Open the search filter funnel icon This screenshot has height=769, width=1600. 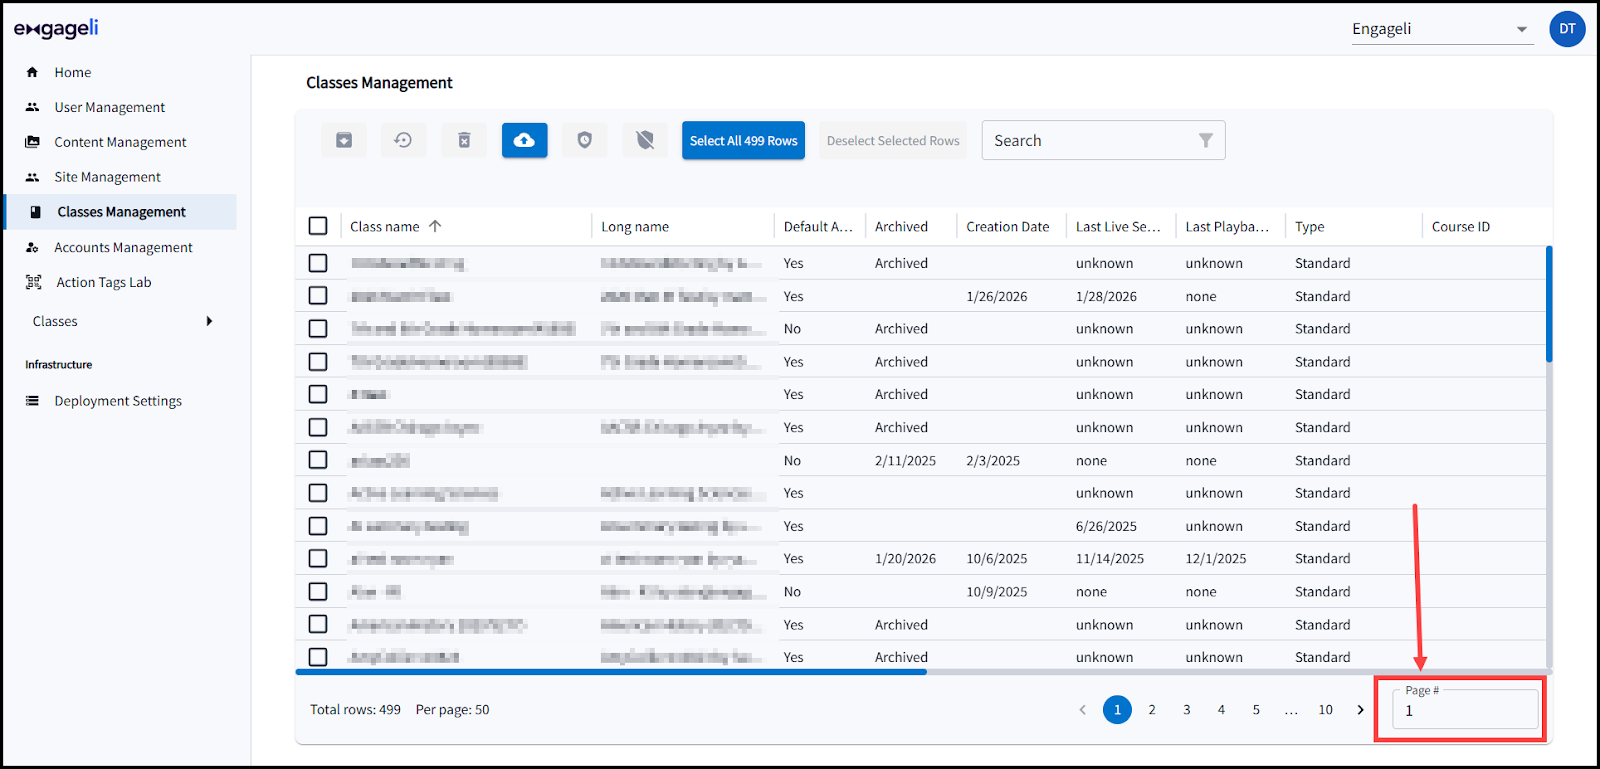click(1206, 141)
